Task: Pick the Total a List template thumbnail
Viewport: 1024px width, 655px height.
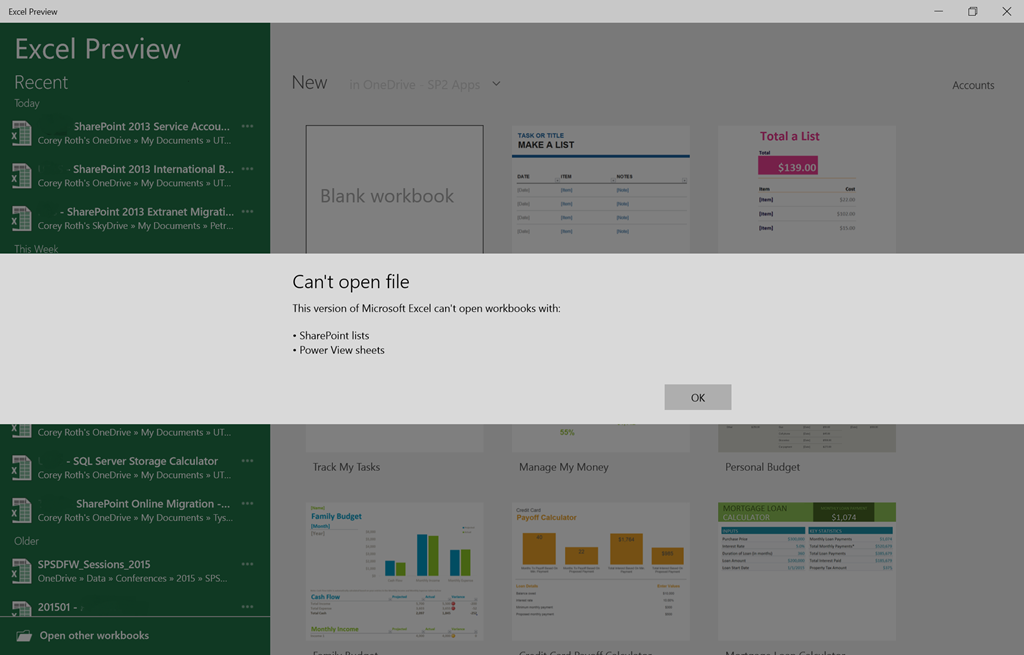Action: coord(807,189)
